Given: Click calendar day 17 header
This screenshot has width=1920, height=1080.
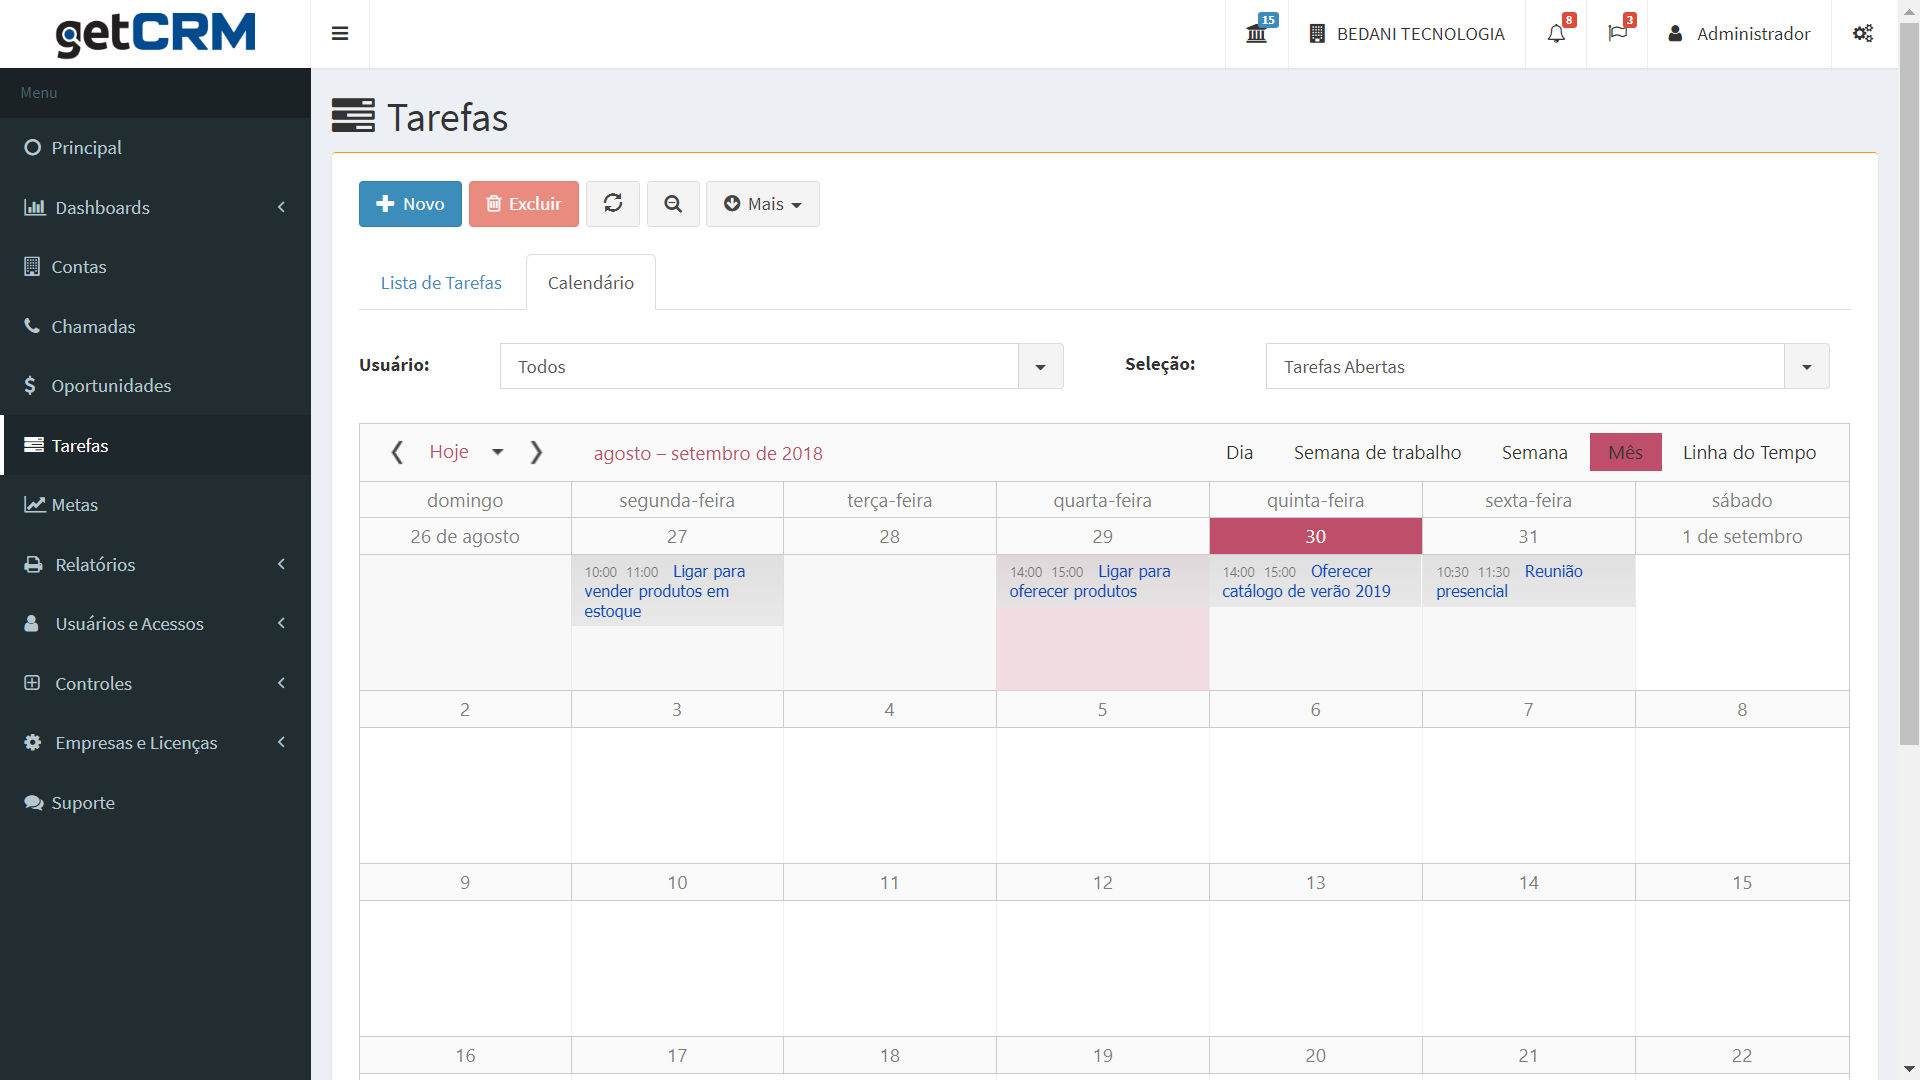Looking at the screenshot, I should [x=677, y=1056].
